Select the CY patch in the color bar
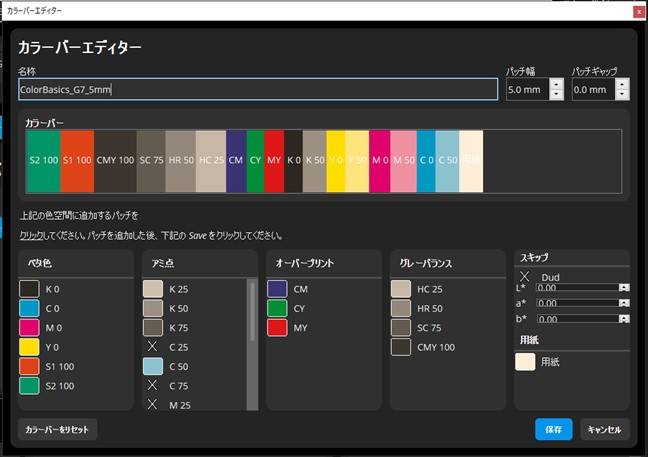This screenshot has width=648, height=457. coord(255,161)
